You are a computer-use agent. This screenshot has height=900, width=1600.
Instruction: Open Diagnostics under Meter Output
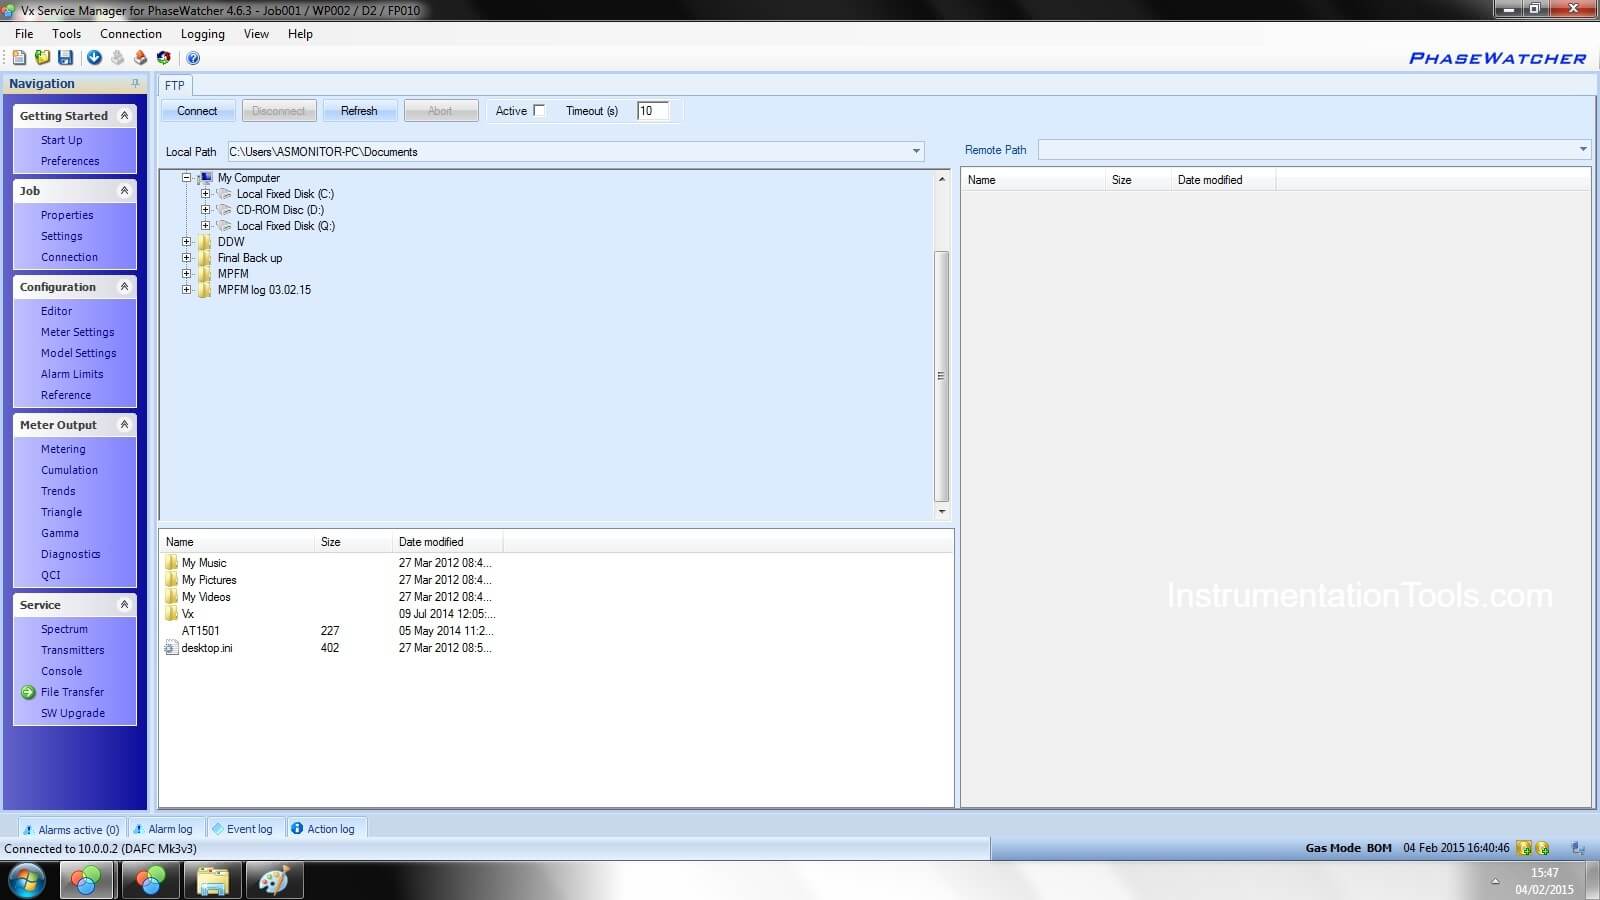(x=71, y=554)
